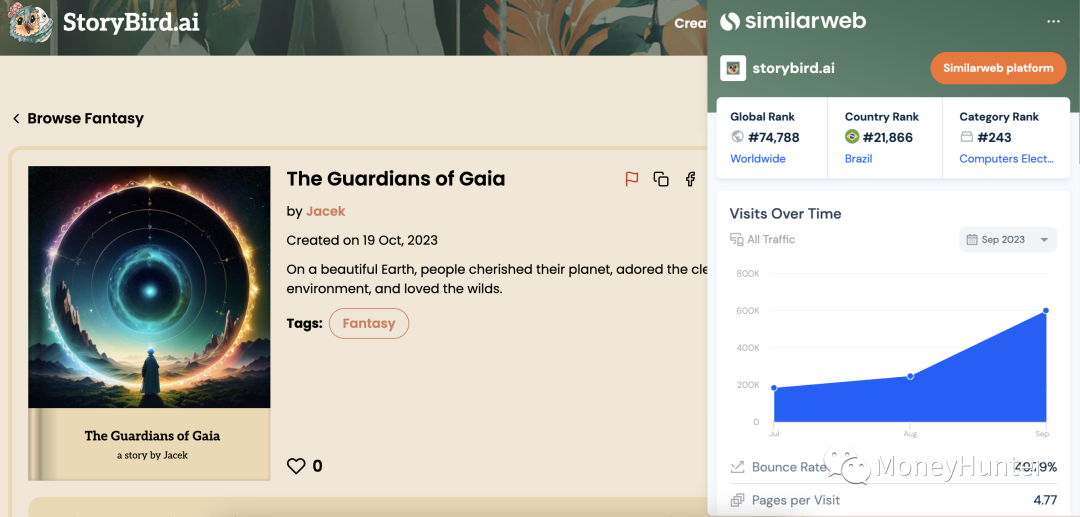Image resolution: width=1080 pixels, height=517 pixels.
Task: Select the Fantasy tag
Action: tap(369, 324)
